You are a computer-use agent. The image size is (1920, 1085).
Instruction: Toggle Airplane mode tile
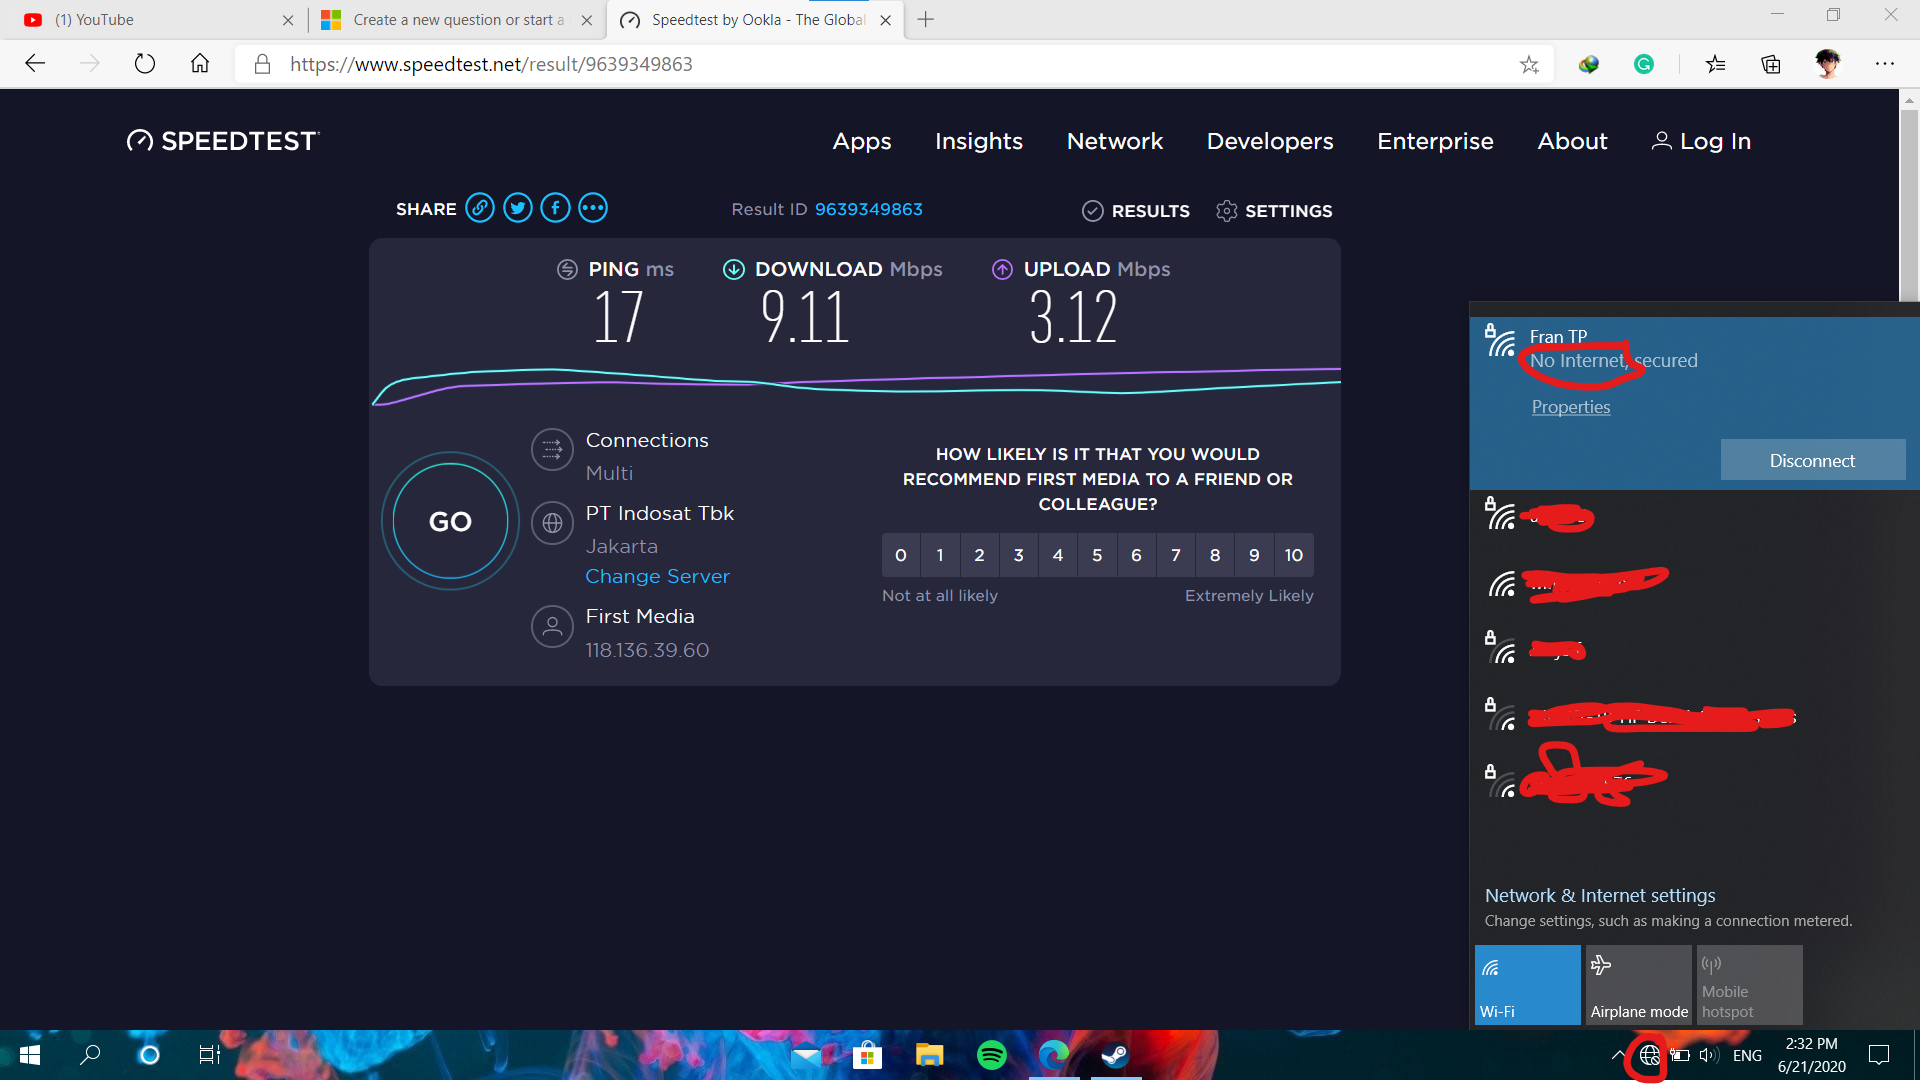pyautogui.click(x=1639, y=985)
